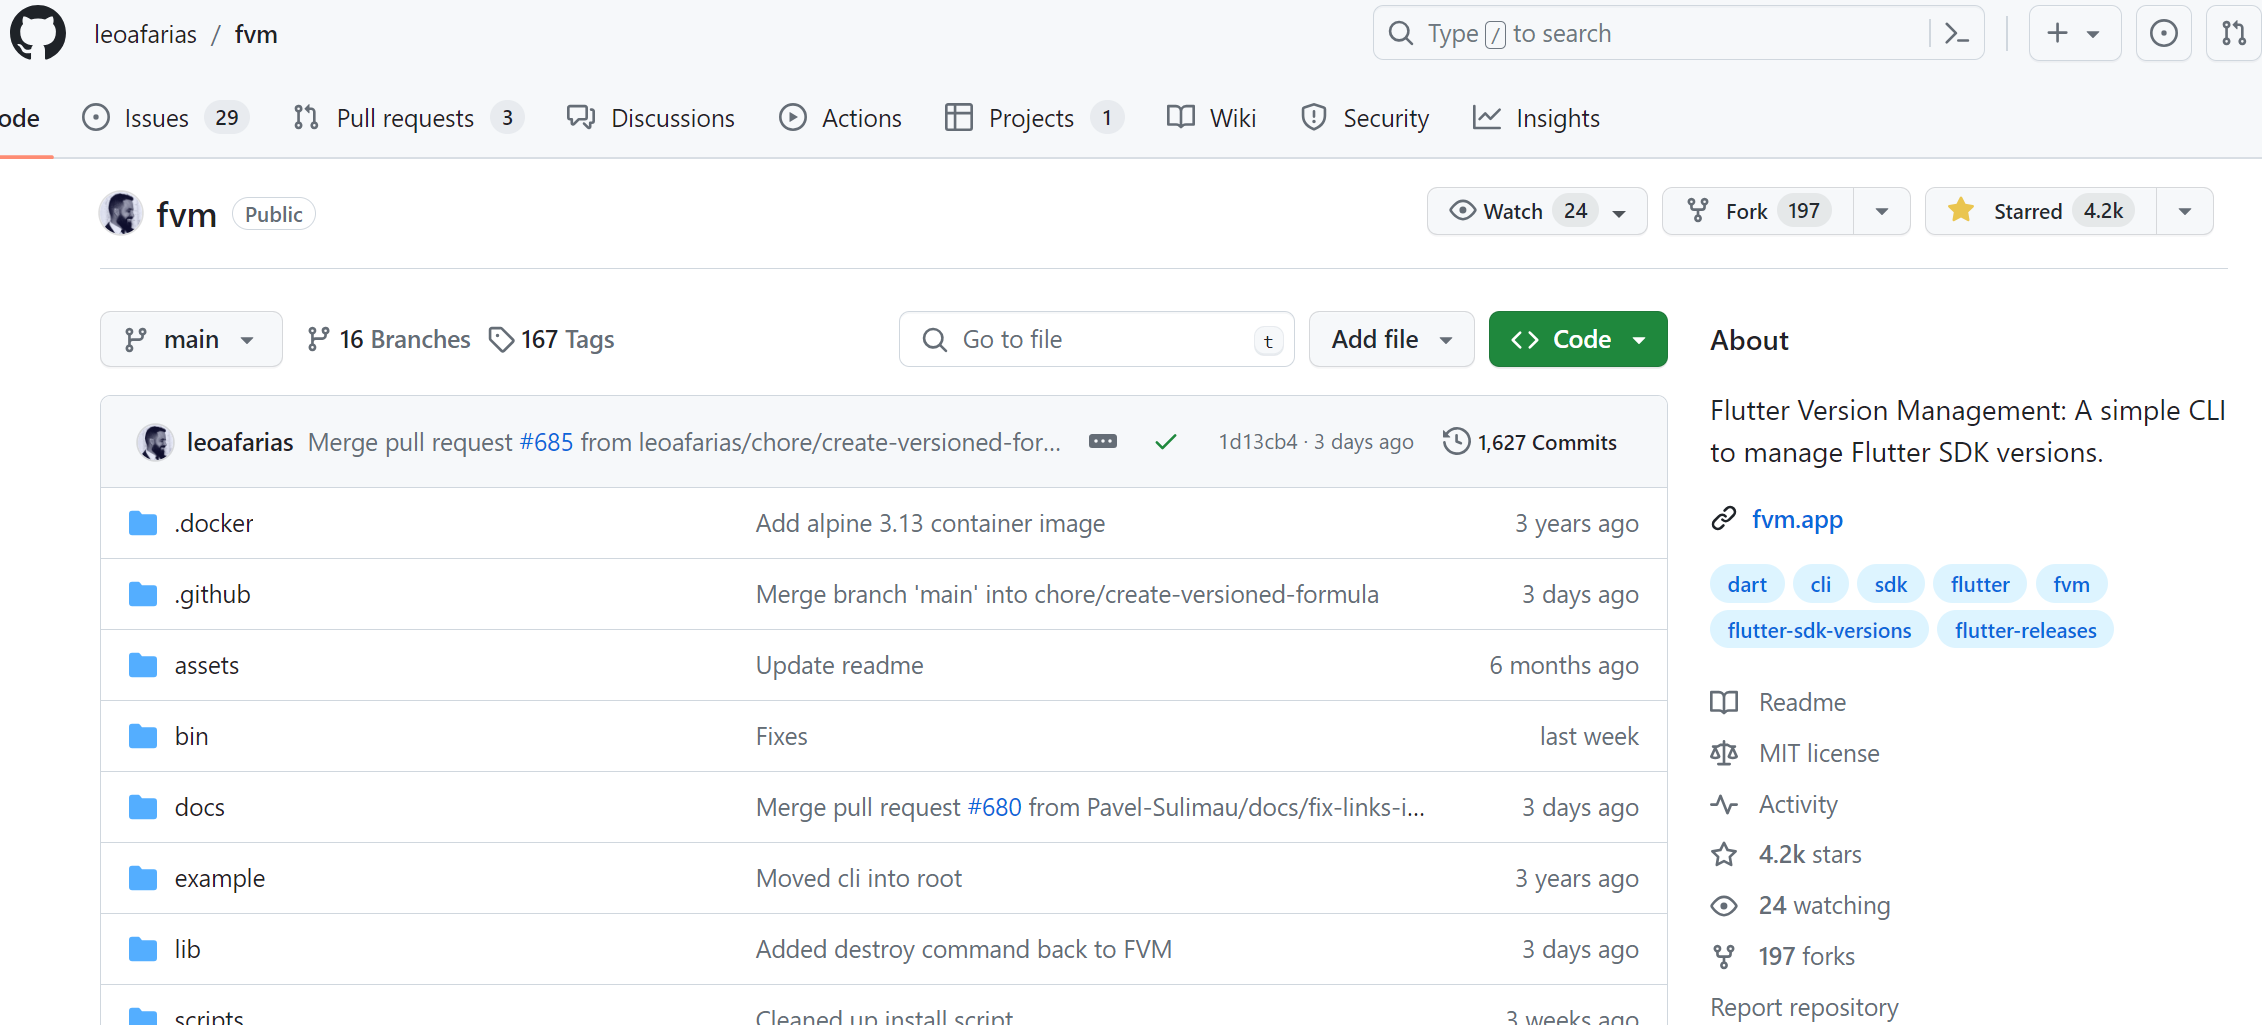
Task: Click the yellow star Starred button
Action: point(2041,211)
